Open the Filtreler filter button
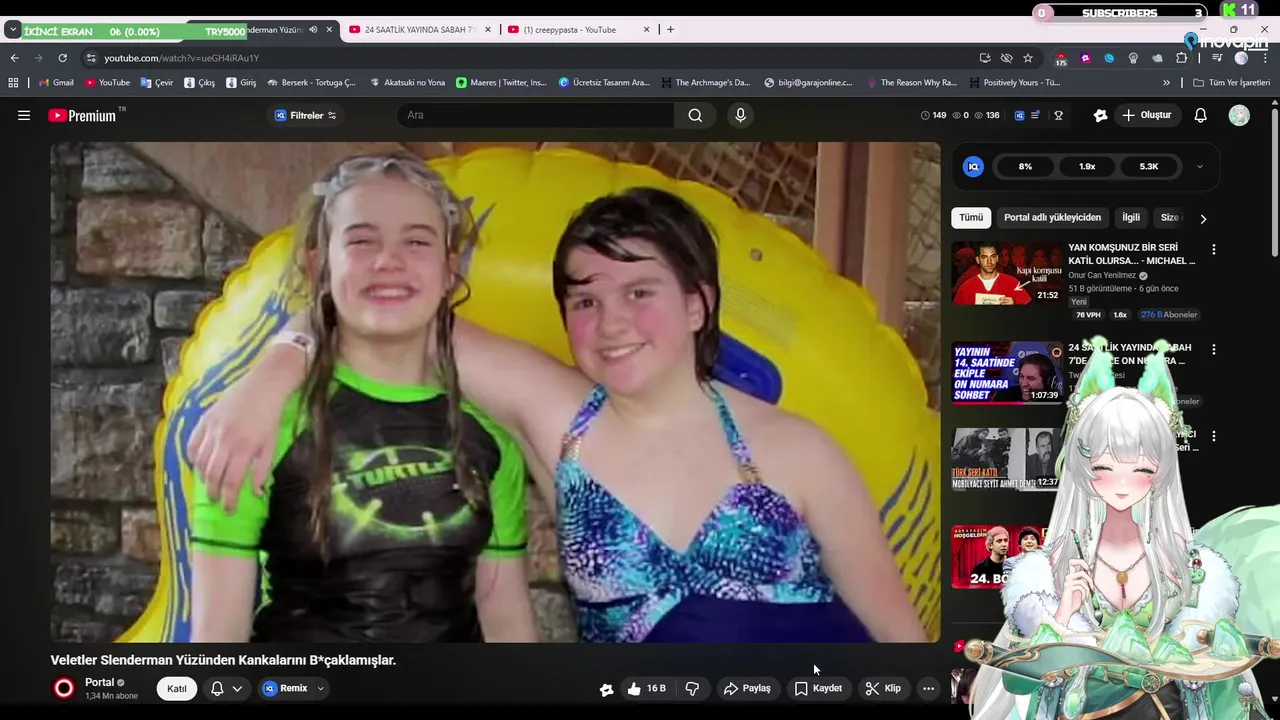This screenshot has width=1280, height=720. point(305,116)
